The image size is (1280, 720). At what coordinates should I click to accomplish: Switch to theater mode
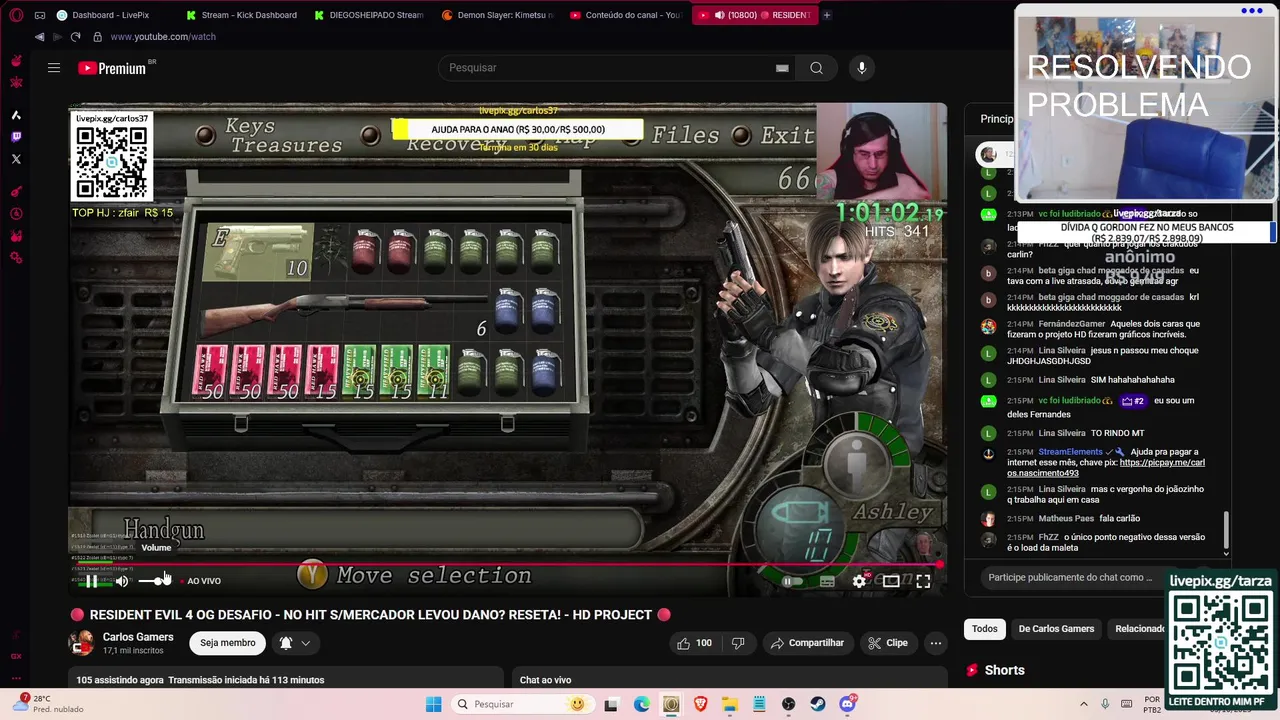(x=891, y=581)
